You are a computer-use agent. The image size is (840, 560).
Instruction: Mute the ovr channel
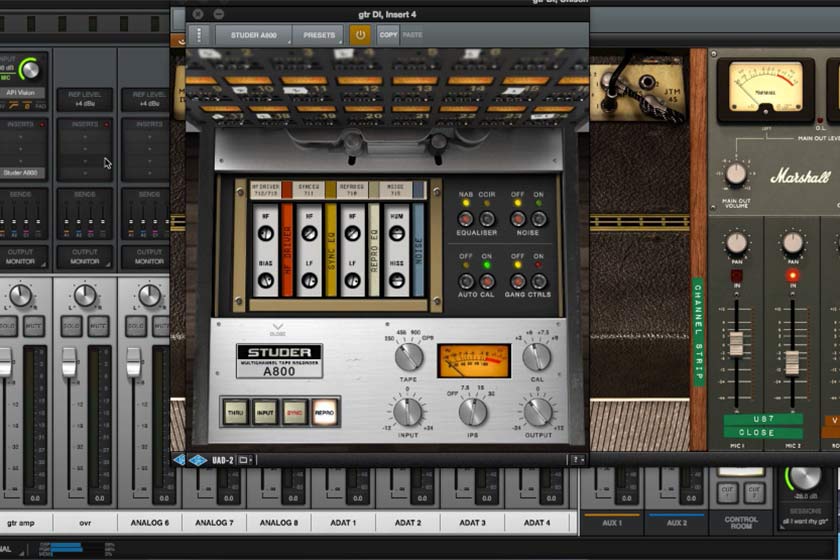pyautogui.click(x=98, y=326)
